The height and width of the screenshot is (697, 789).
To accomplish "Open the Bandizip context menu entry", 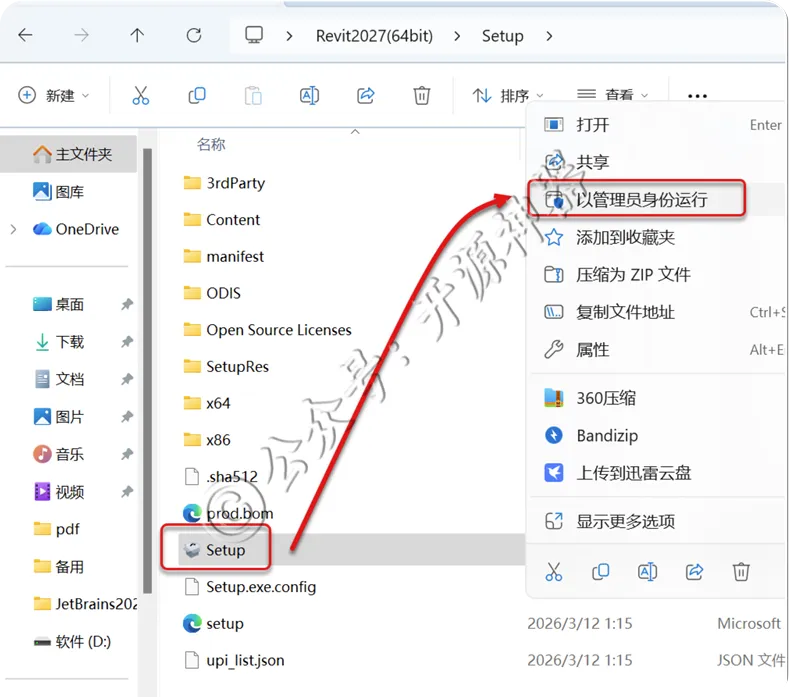I will [x=657, y=435].
